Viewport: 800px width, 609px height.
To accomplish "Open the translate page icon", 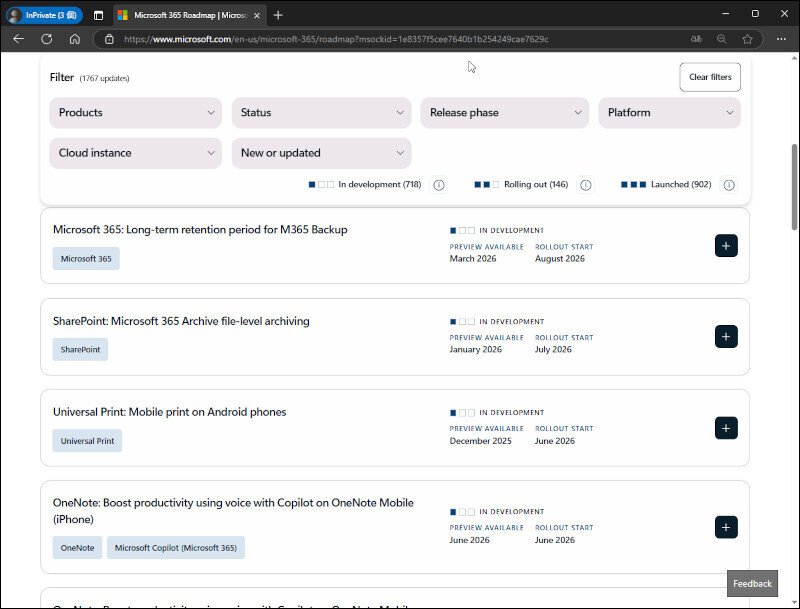I will pos(696,39).
